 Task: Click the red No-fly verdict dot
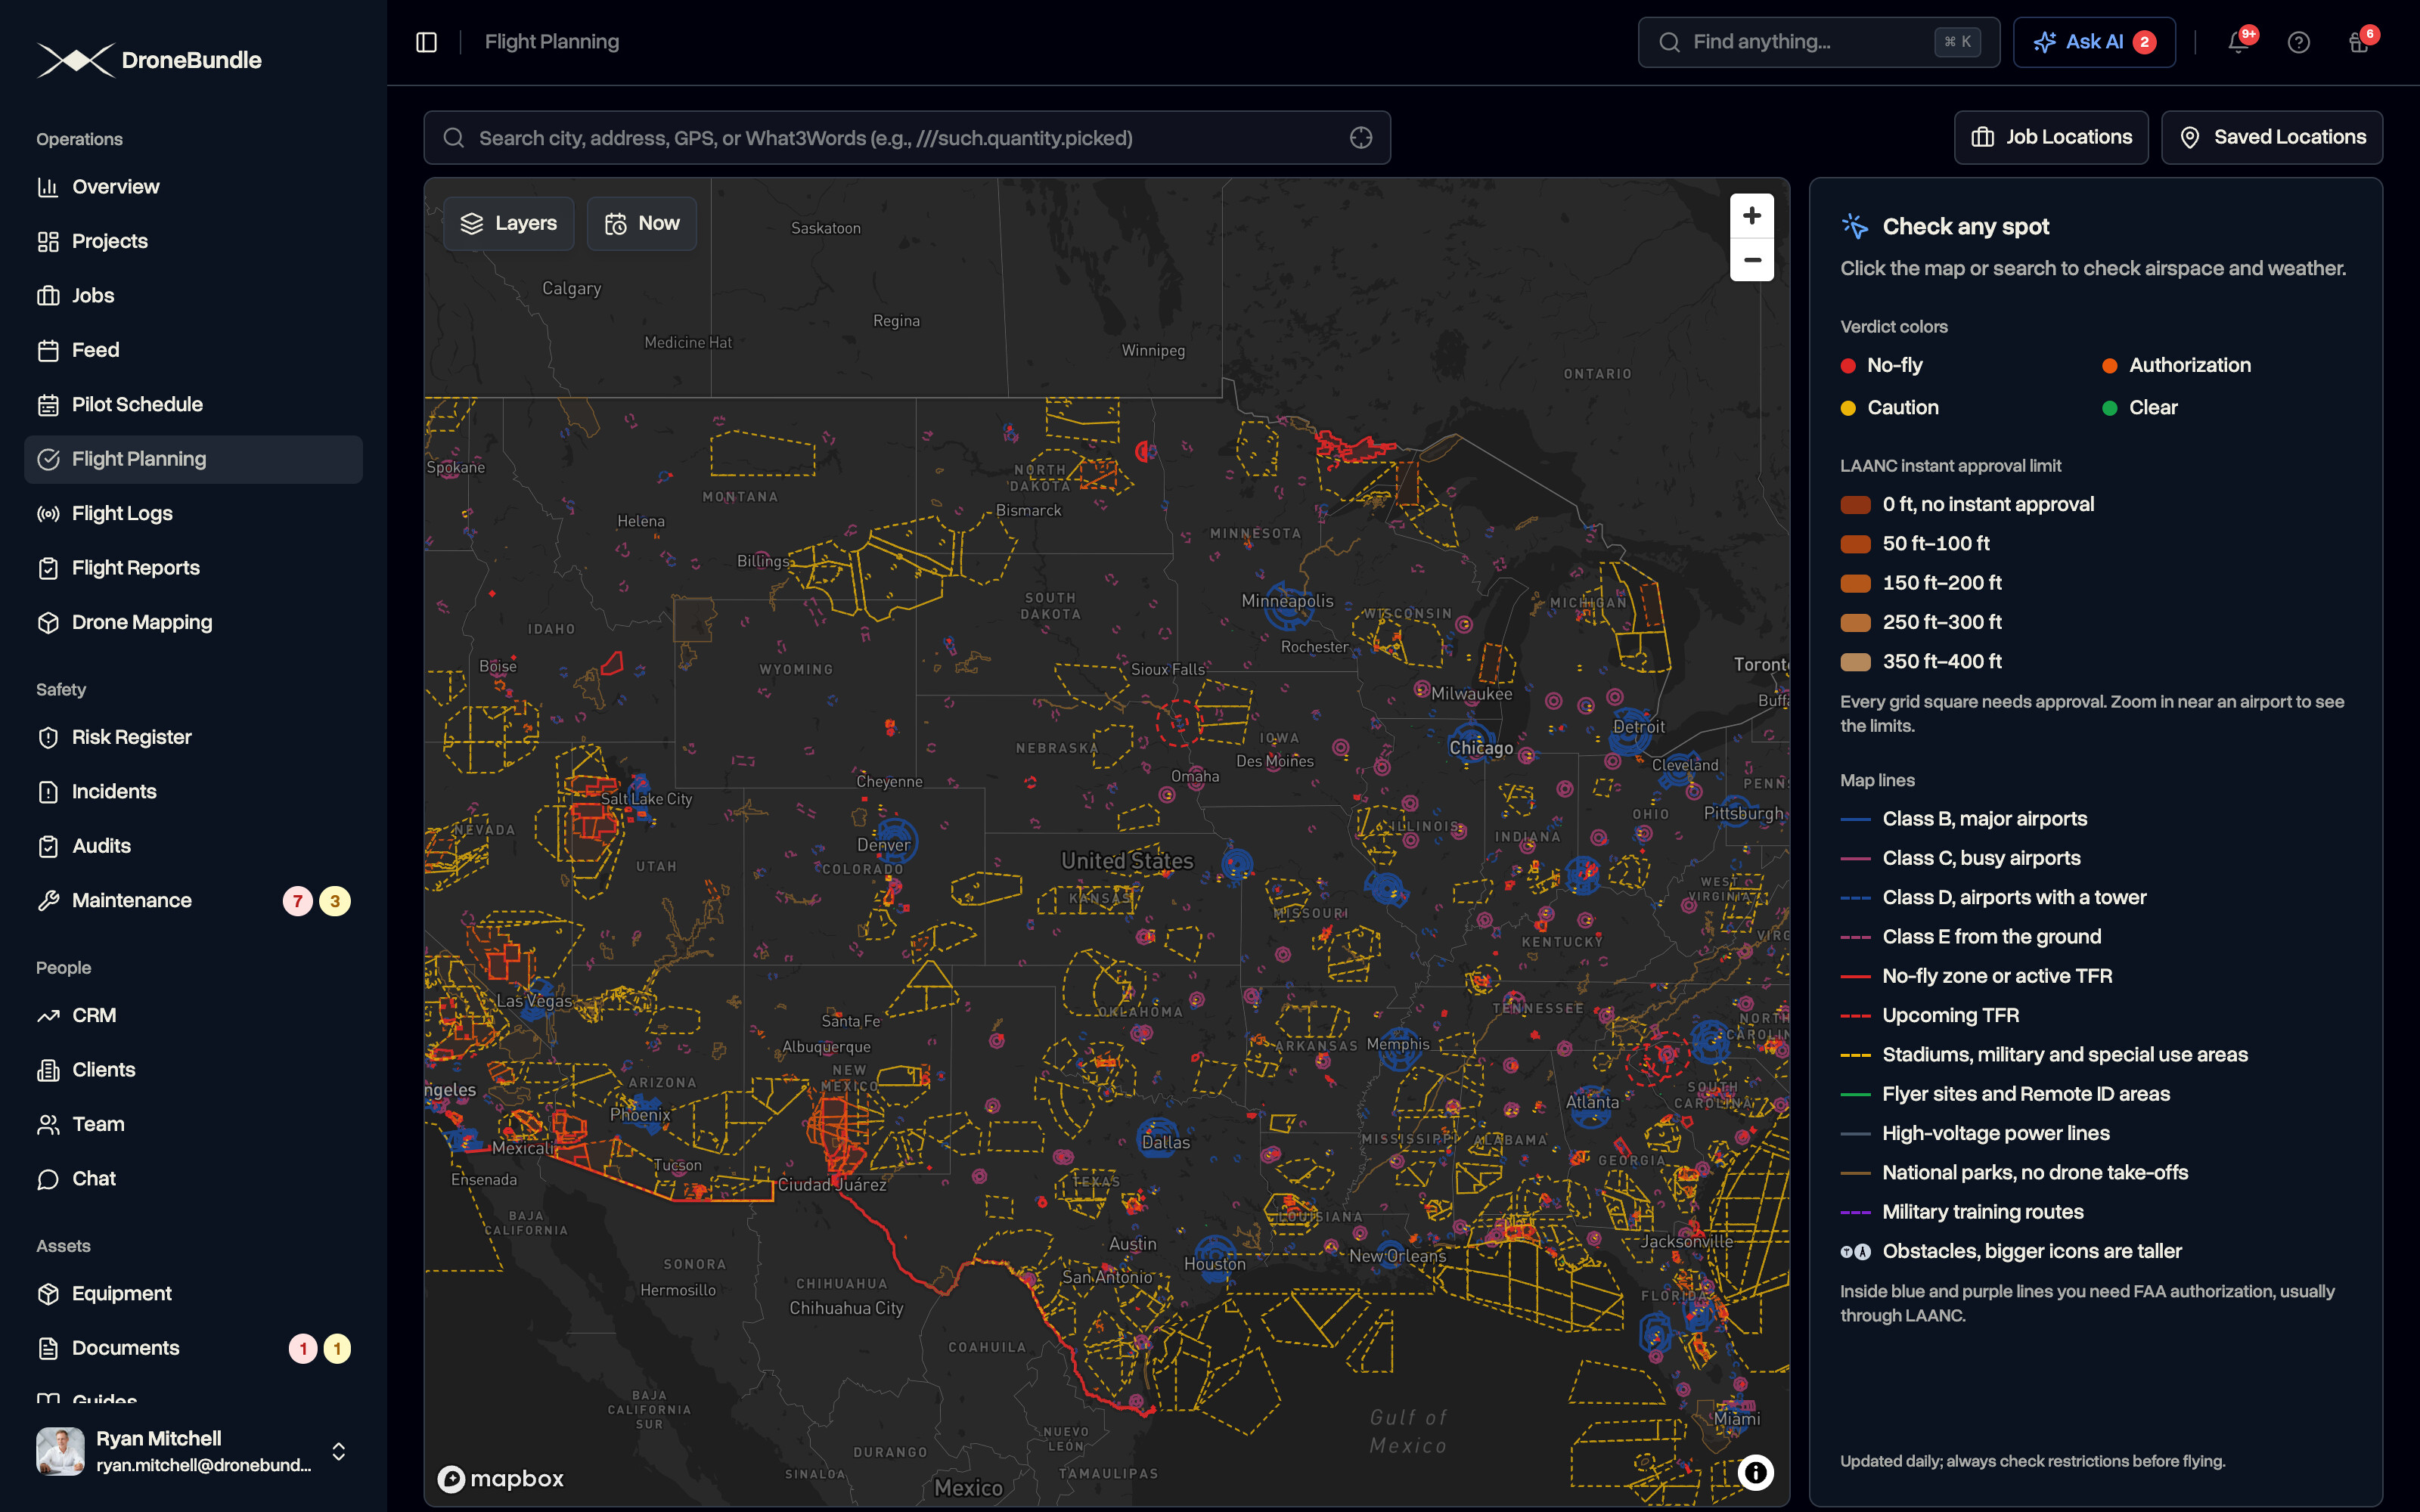pos(1848,366)
